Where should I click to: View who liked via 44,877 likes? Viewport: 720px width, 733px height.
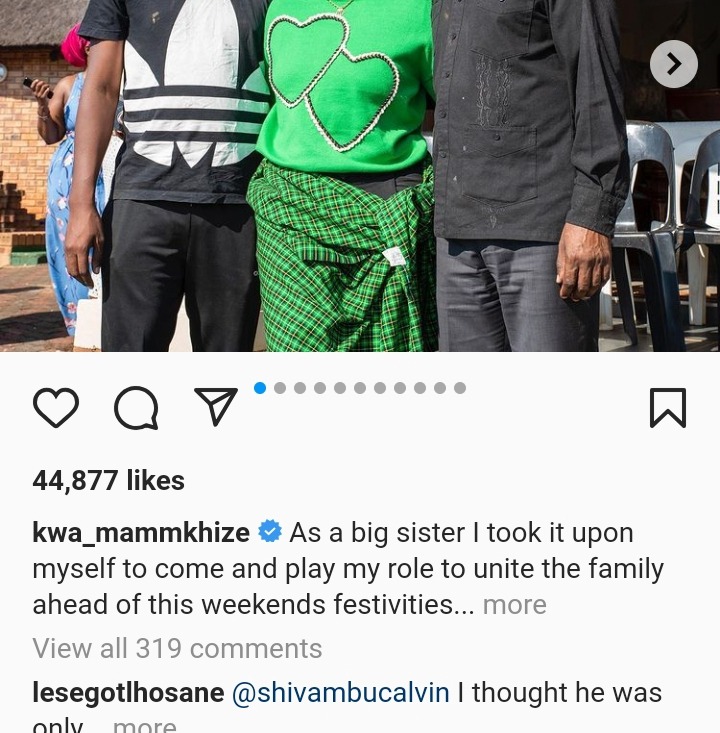(108, 480)
